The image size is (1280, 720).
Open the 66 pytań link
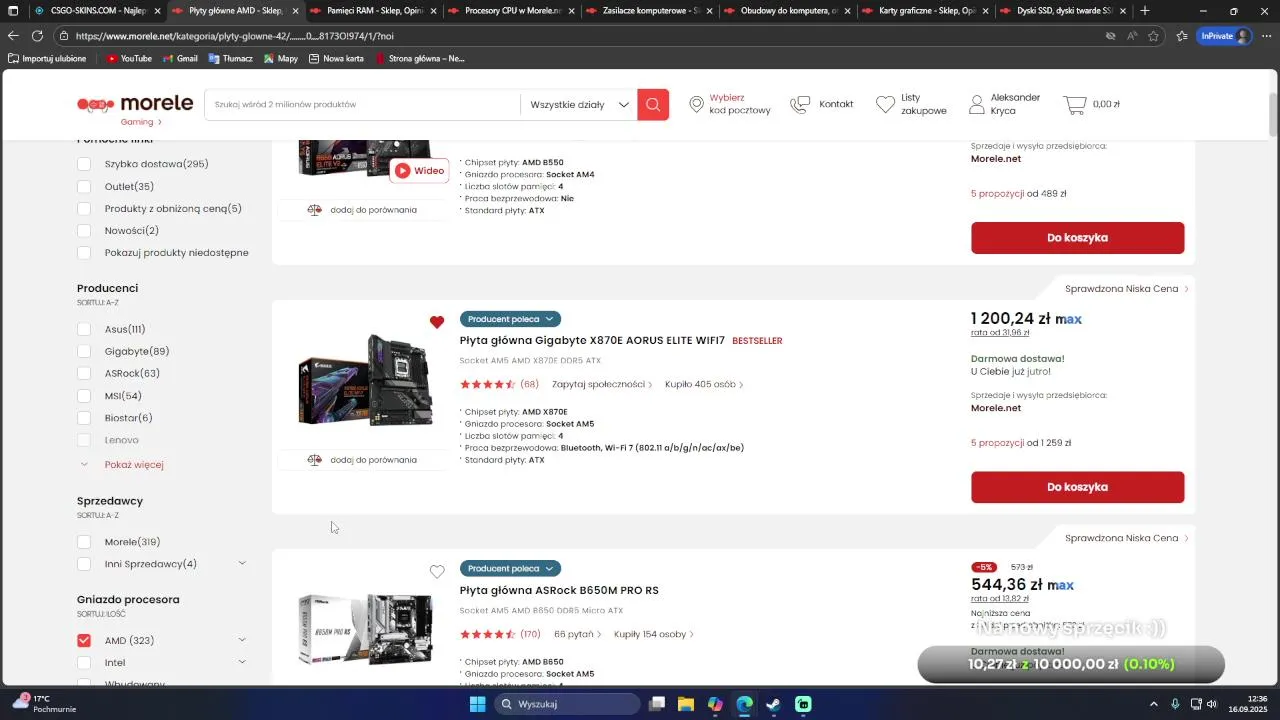pyautogui.click(x=576, y=634)
